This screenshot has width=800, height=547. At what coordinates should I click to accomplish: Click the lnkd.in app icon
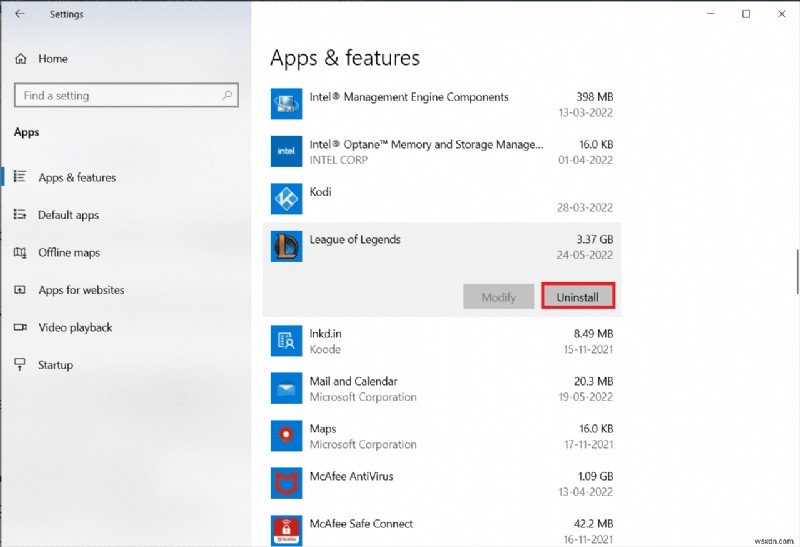coord(287,341)
